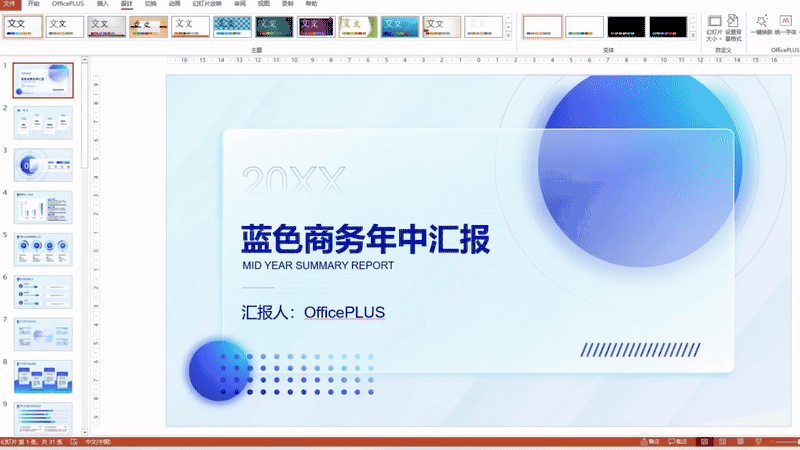Click the slide panel scroll-up arrow

[x=84, y=60]
